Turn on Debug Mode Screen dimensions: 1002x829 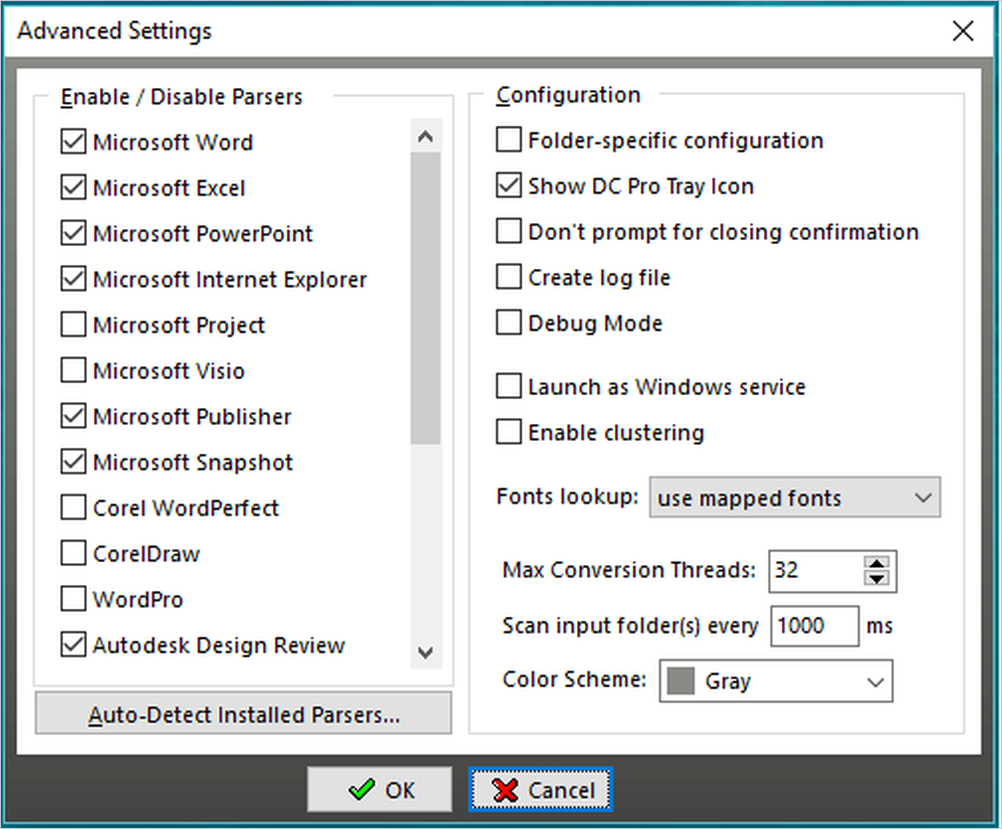509,323
